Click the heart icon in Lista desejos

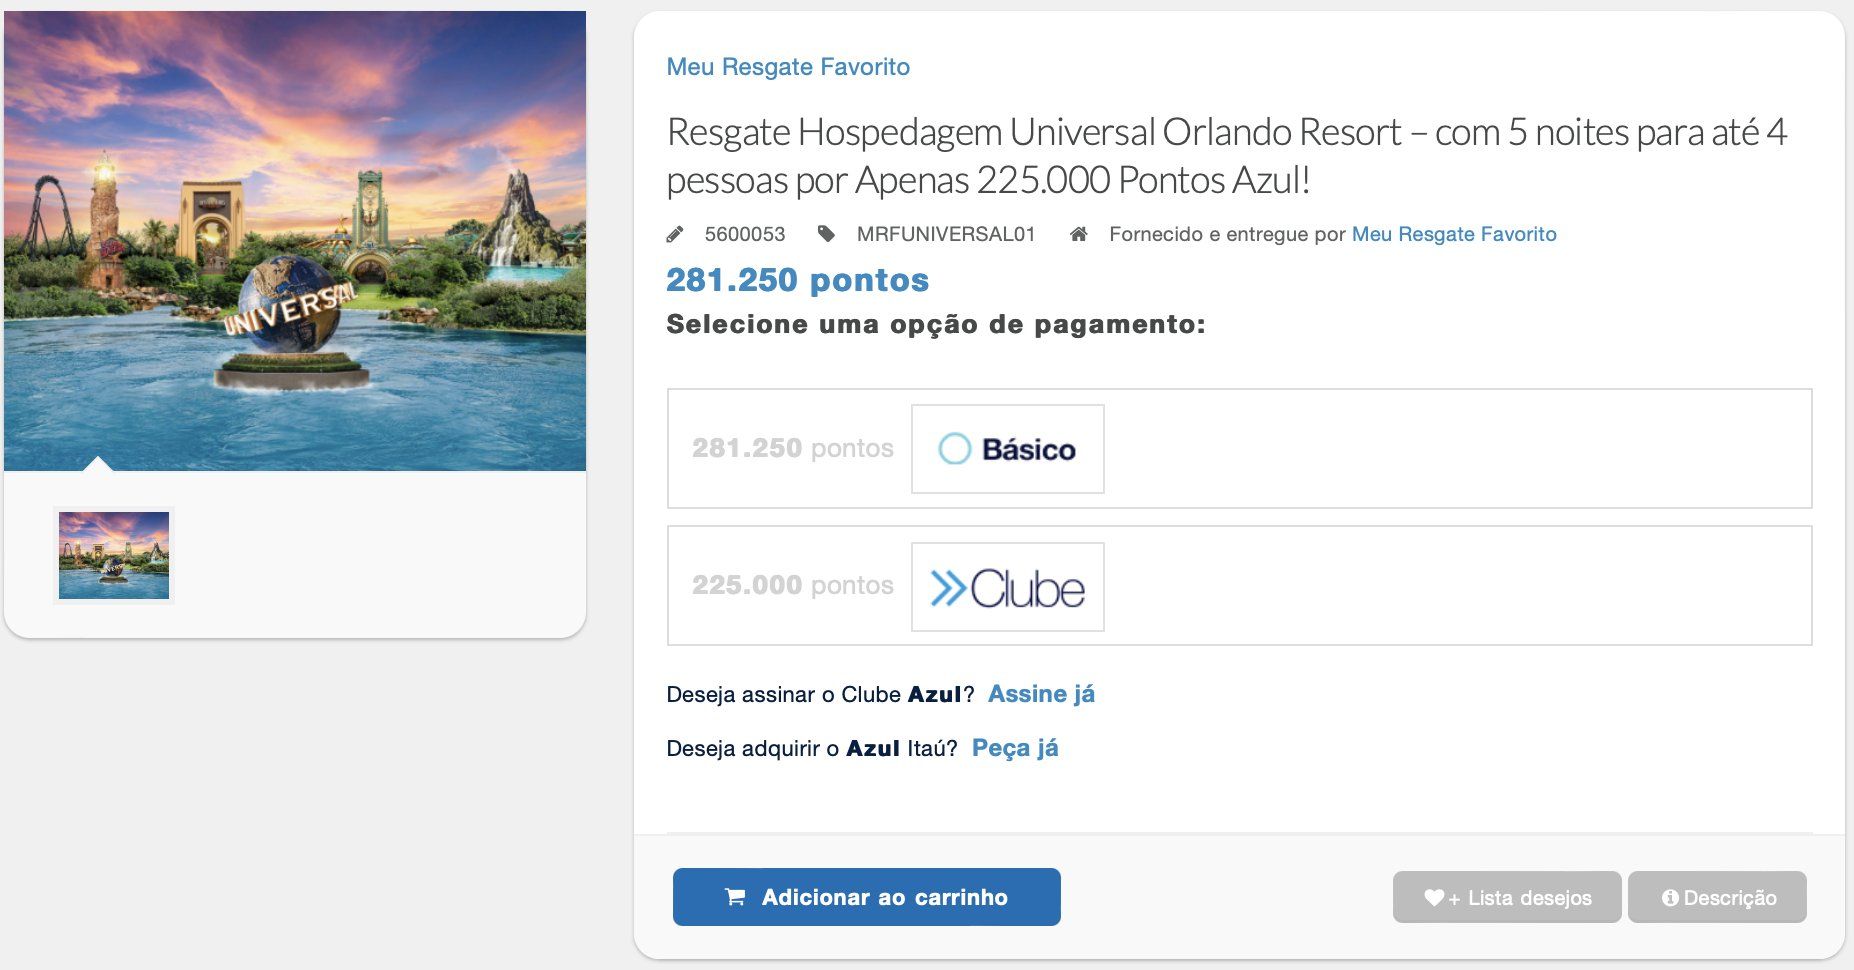[1434, 898]
